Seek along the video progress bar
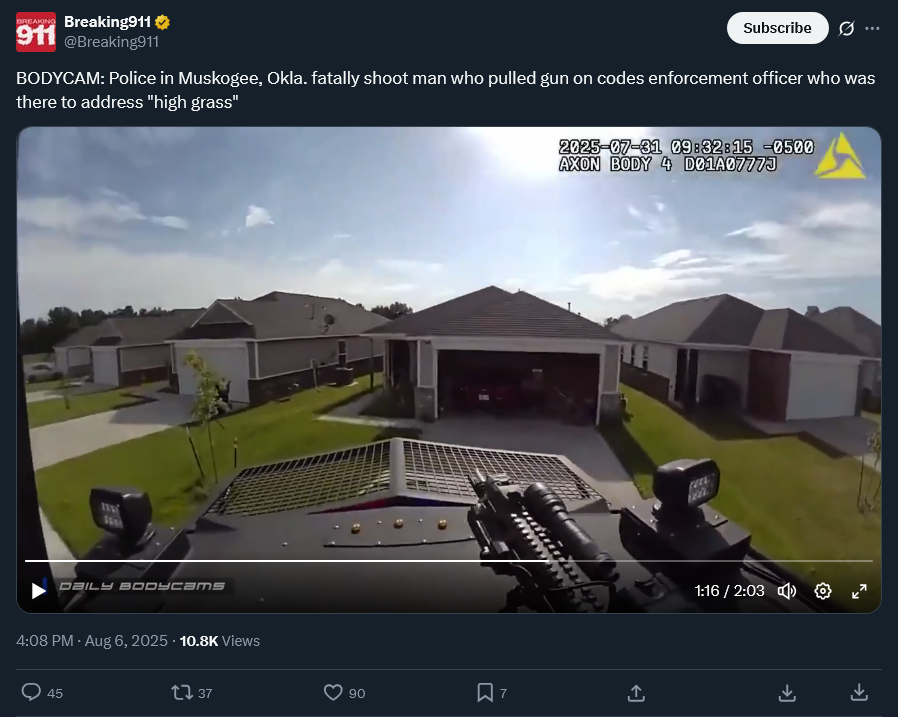The height and width of the screenshot is (717, 898). (x=448, y=561)
